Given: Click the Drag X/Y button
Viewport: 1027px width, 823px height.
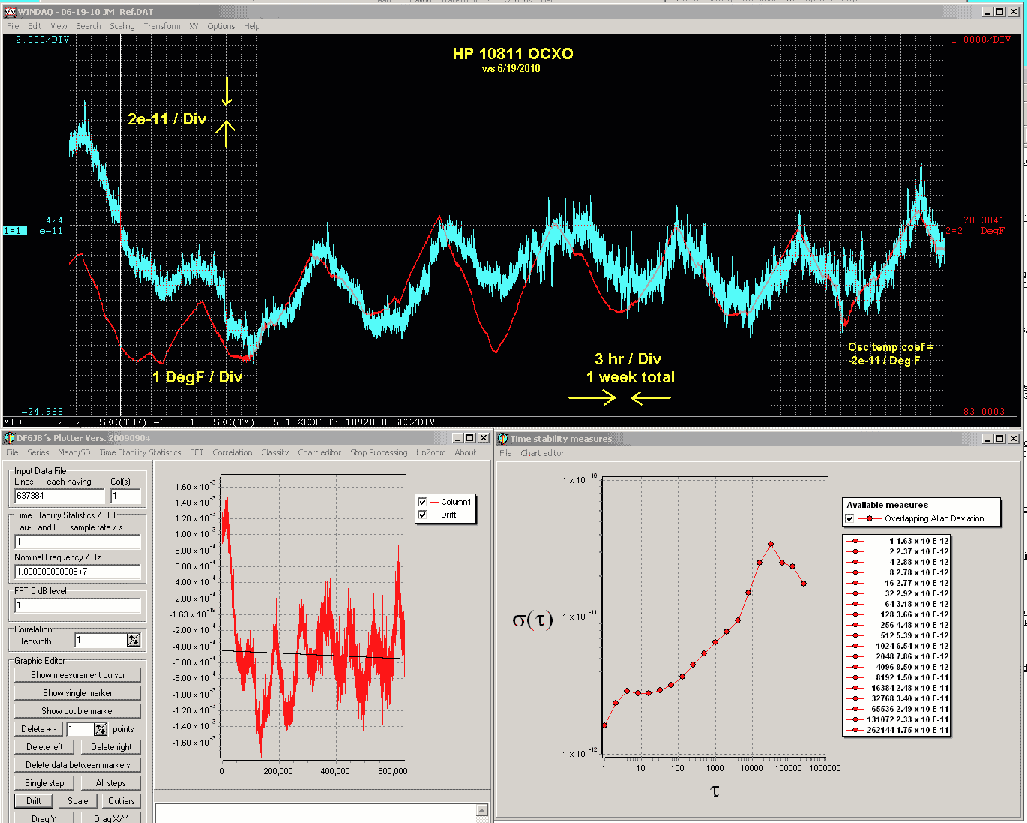Looking at the screenshot, I should pos(111,818).
